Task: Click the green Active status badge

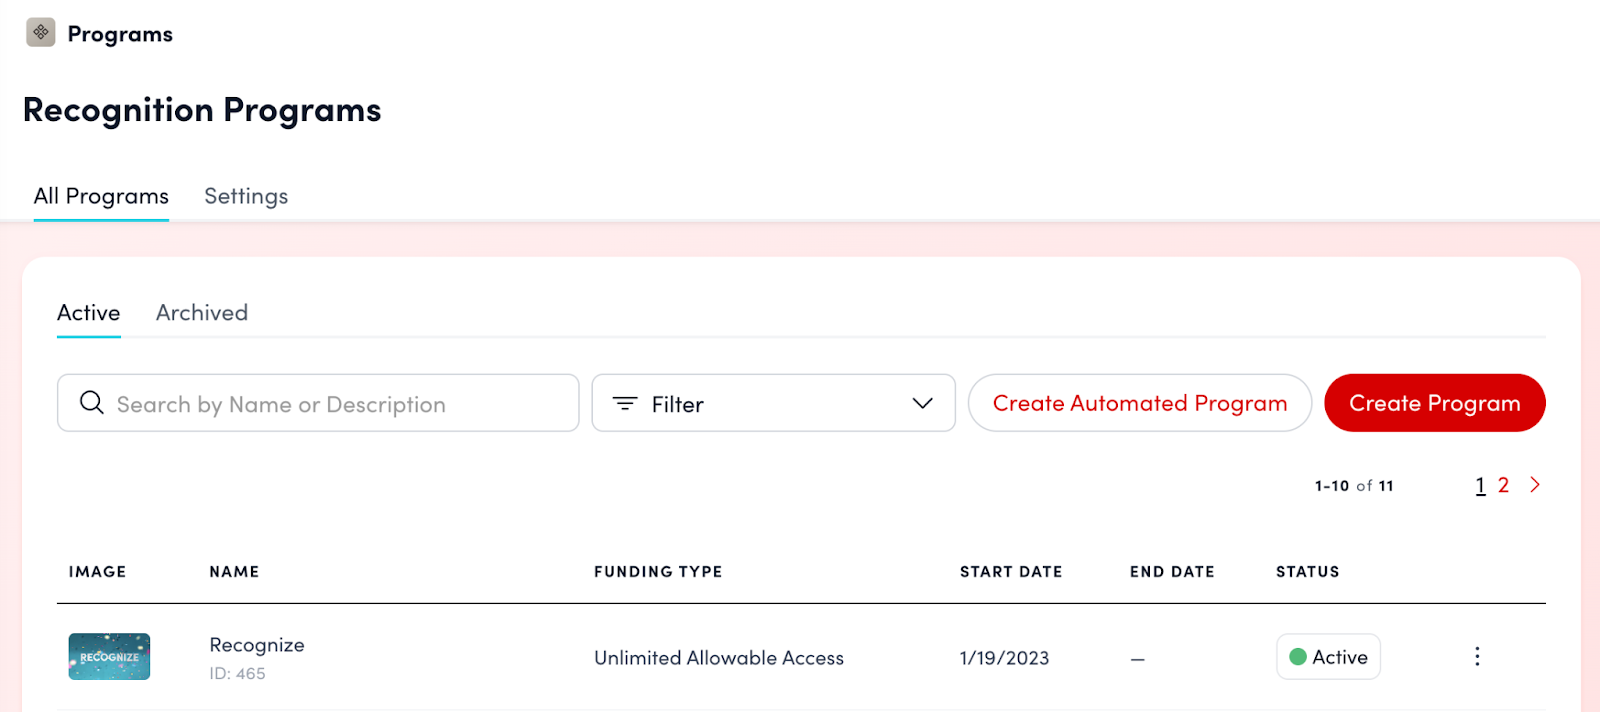Action: (1328, 657)
